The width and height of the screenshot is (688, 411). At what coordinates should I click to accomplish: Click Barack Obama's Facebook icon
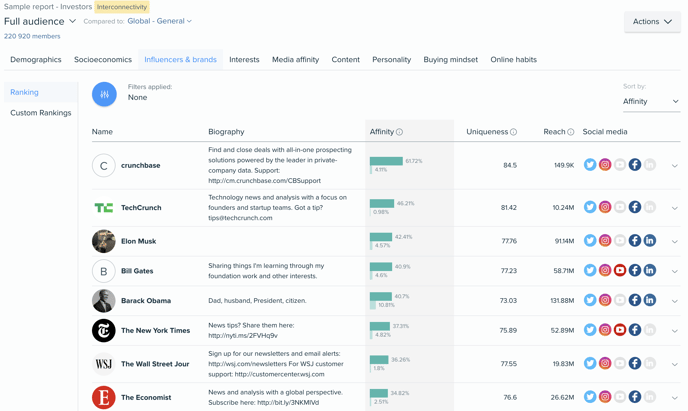tap(634, 300)
